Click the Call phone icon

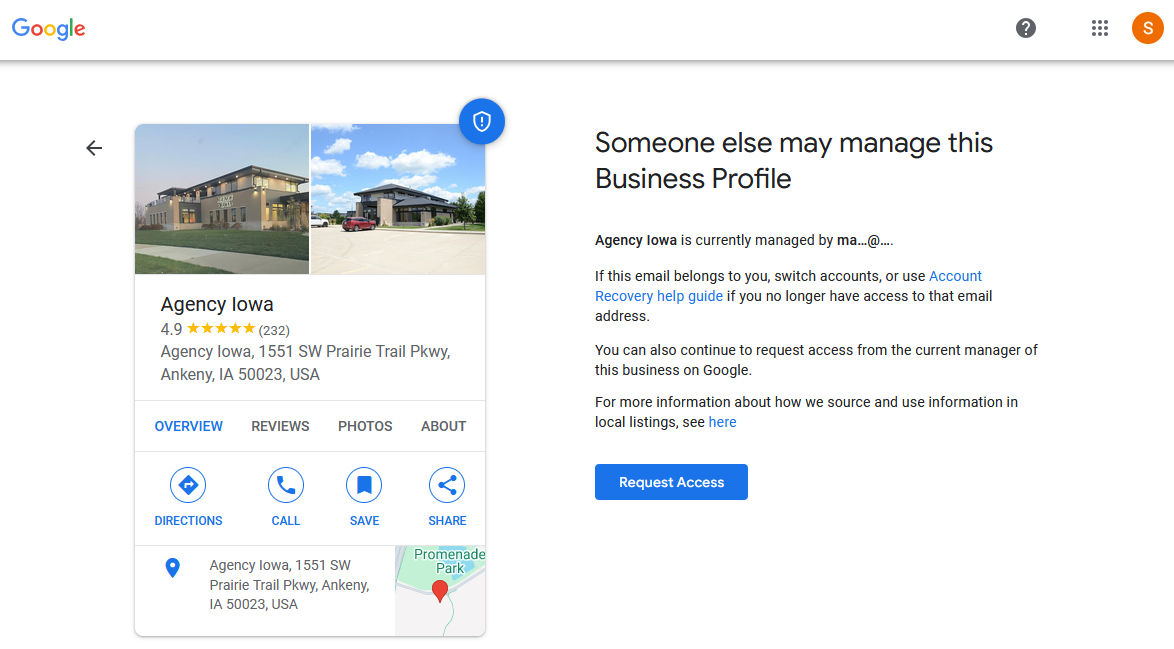tap(286, 485)
